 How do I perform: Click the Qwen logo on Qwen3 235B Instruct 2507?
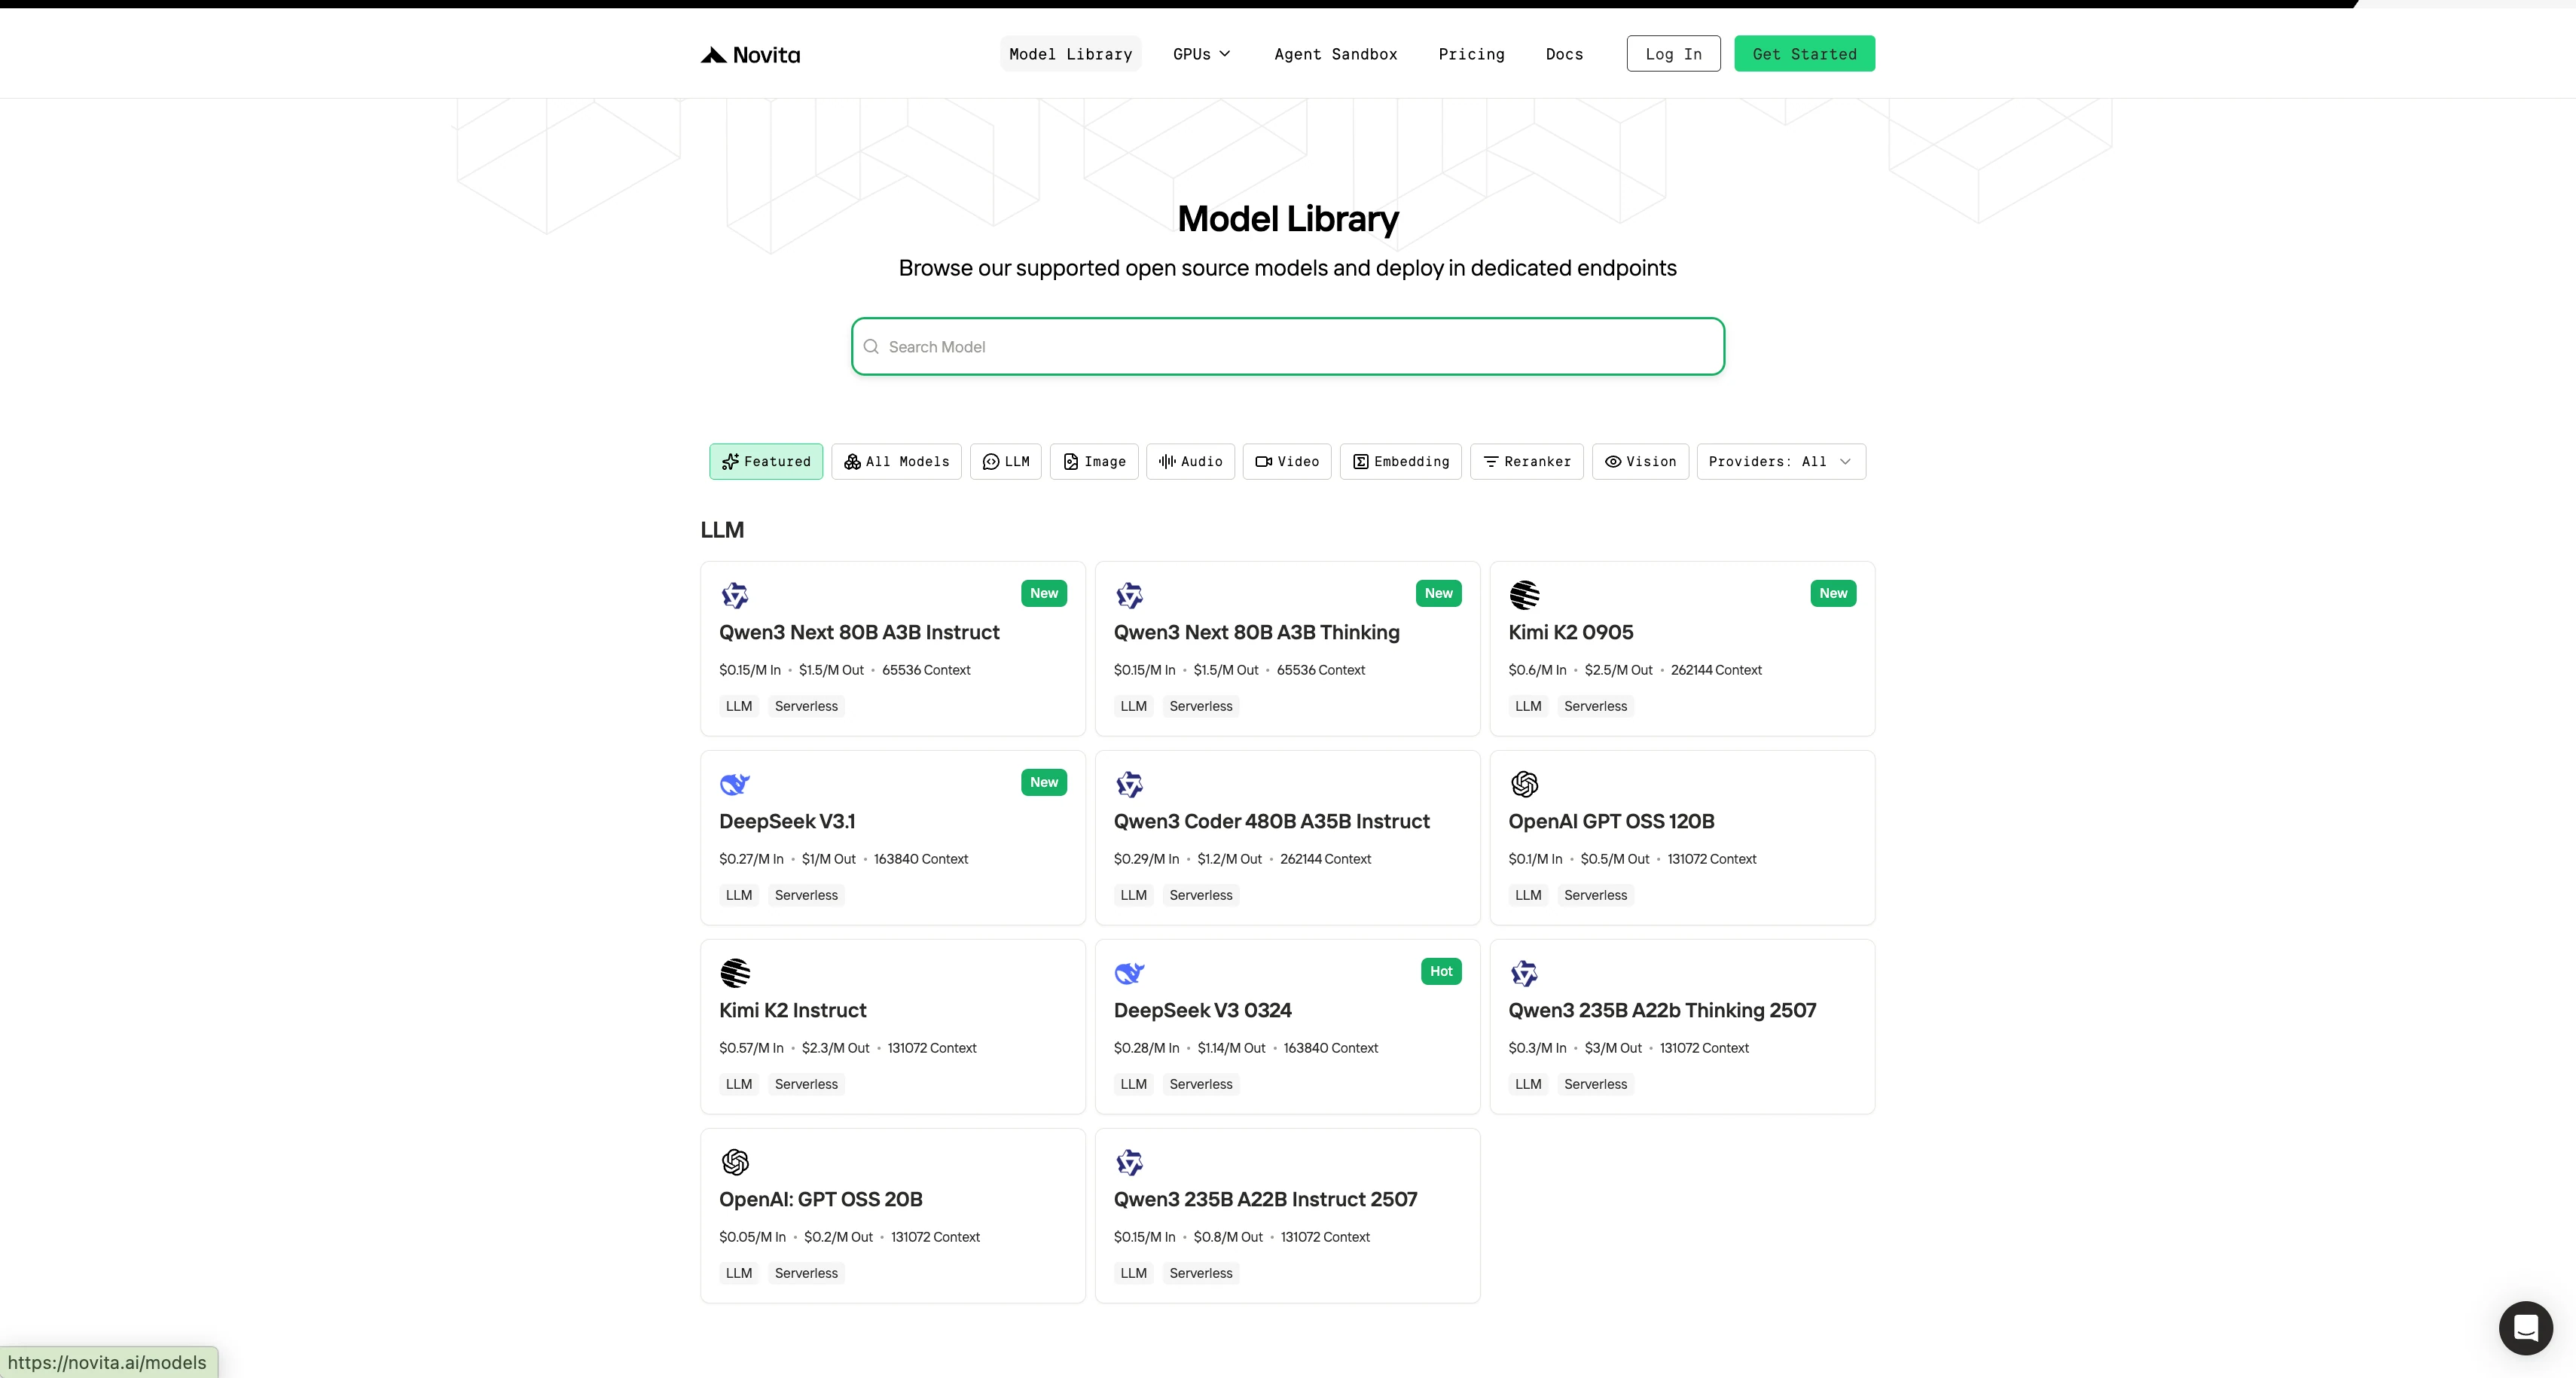(x=1130, y=1162)
